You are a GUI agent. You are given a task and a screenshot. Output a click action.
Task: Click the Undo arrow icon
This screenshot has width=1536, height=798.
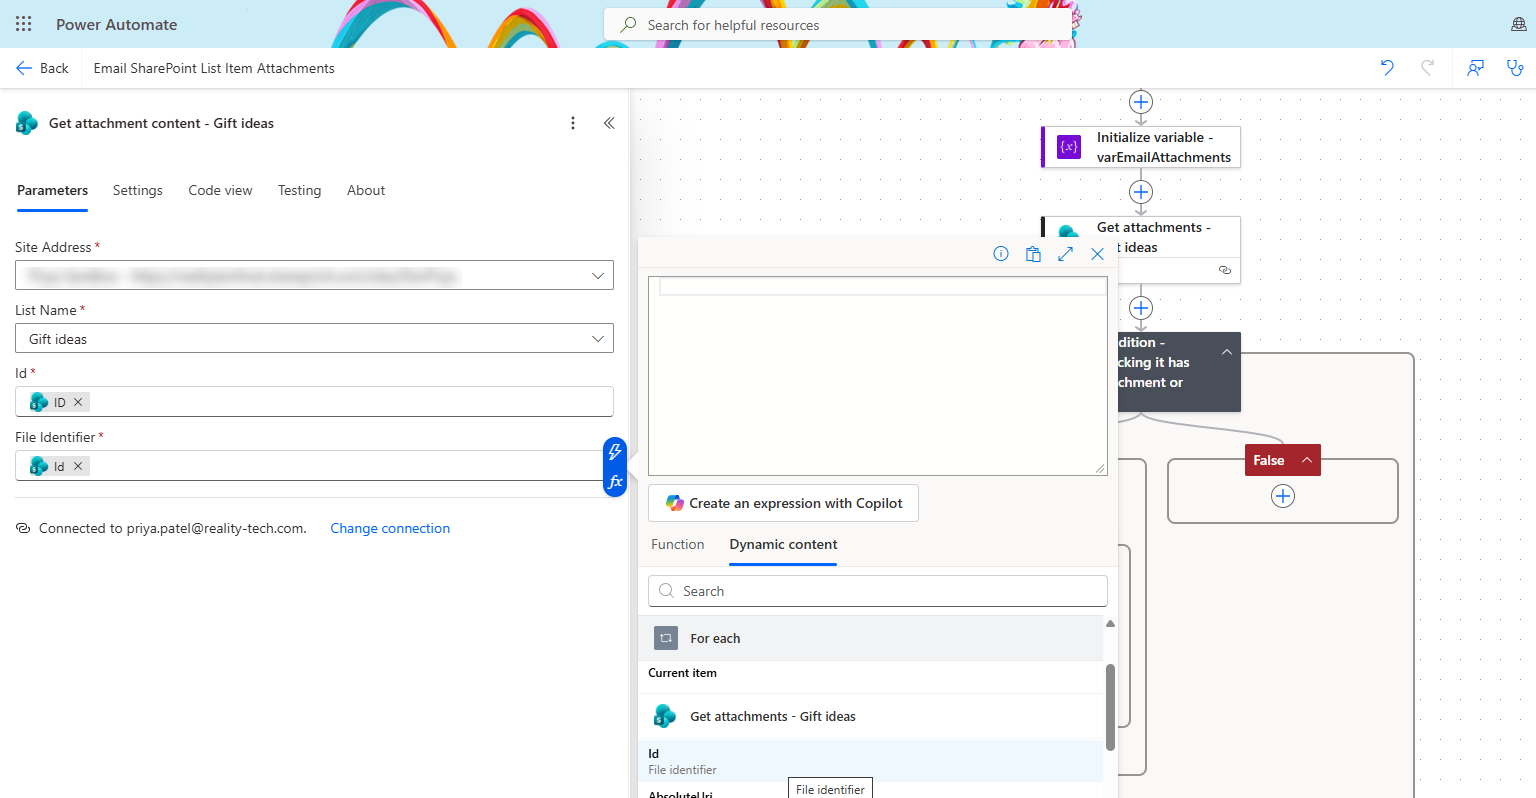pos(1387,68)
